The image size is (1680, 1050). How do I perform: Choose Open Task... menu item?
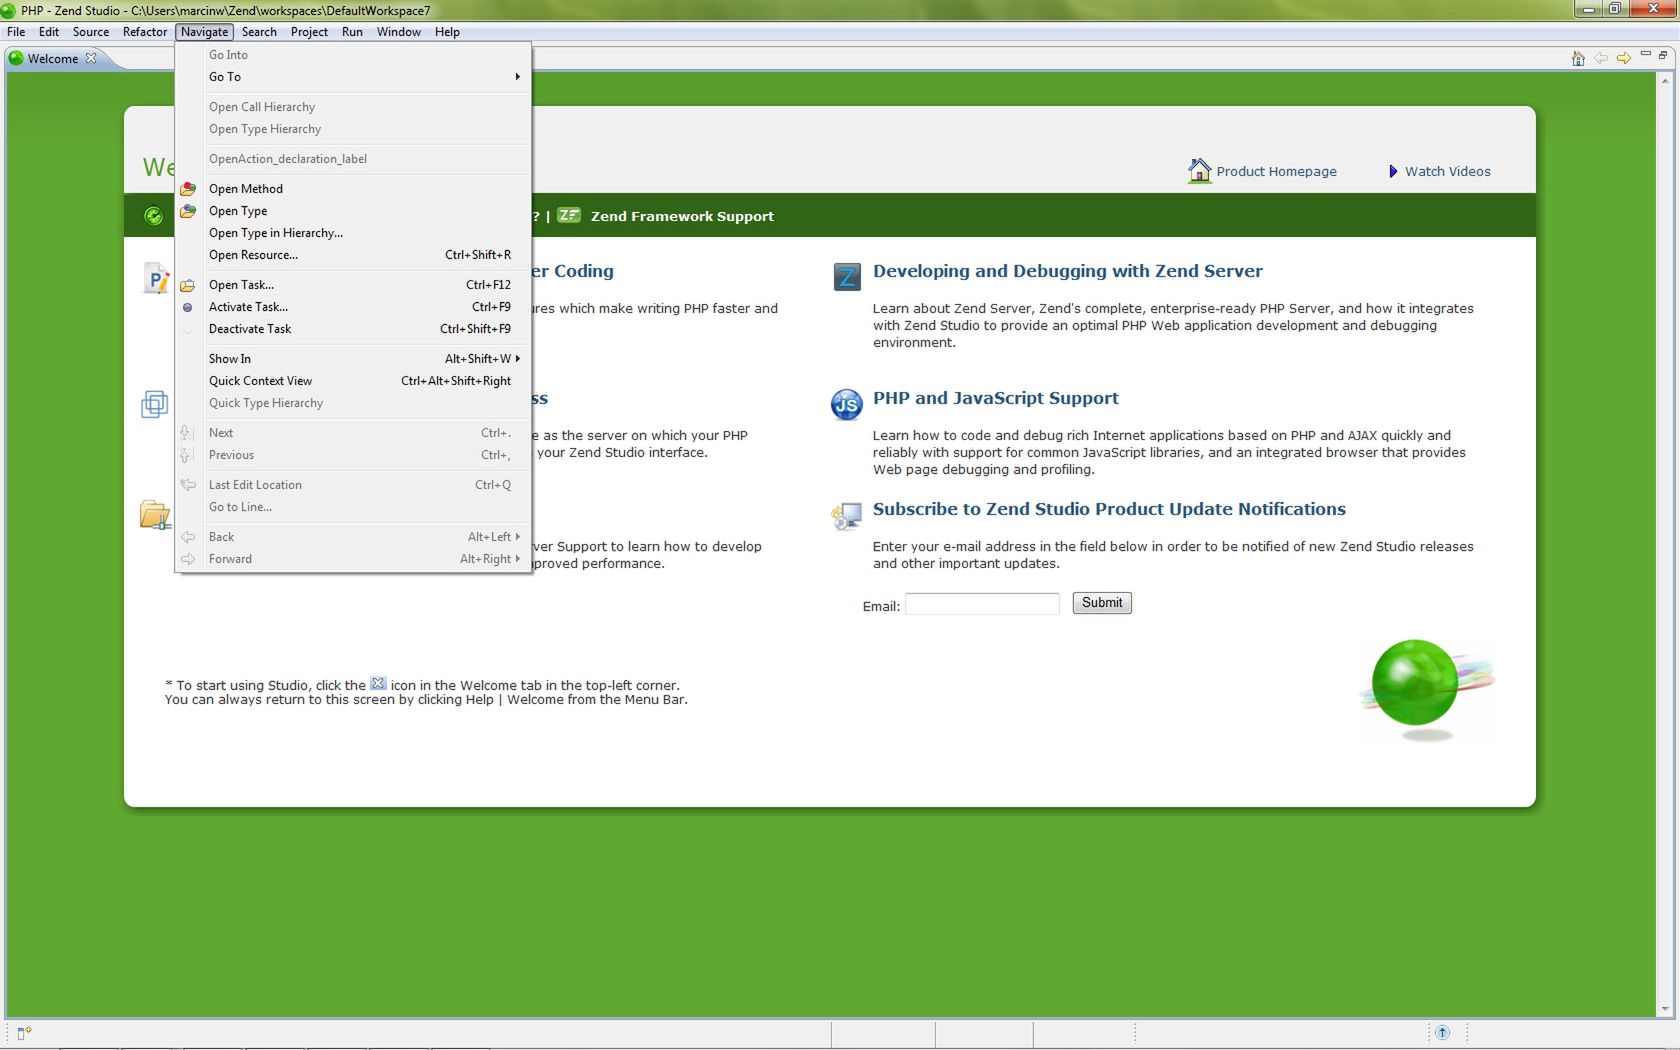click(x=353, y=285)
